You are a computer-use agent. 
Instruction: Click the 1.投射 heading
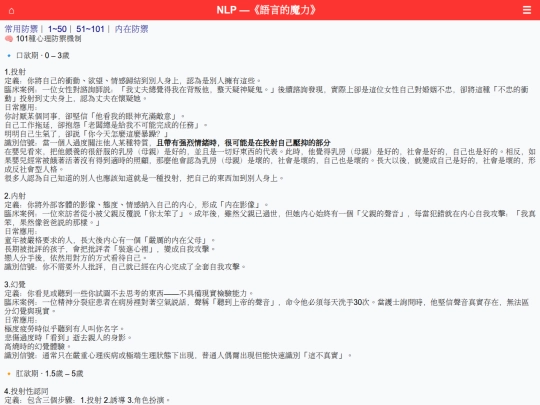tap(15, 72)
